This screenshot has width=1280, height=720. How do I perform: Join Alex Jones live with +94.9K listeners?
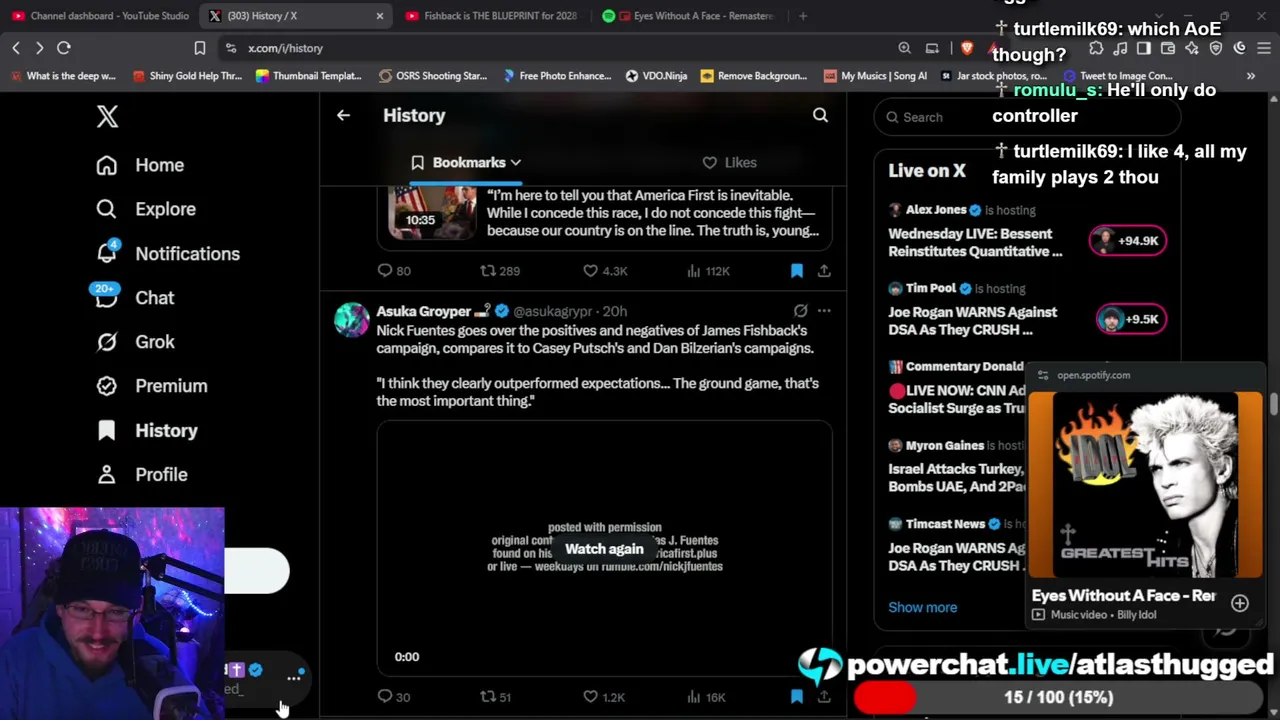[x=1127, y=240]
